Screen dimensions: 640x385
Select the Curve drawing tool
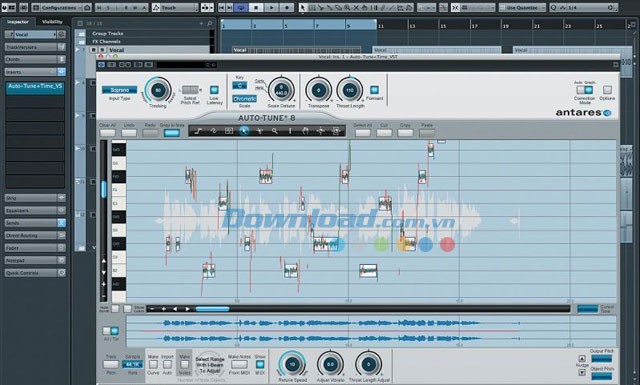213,131
